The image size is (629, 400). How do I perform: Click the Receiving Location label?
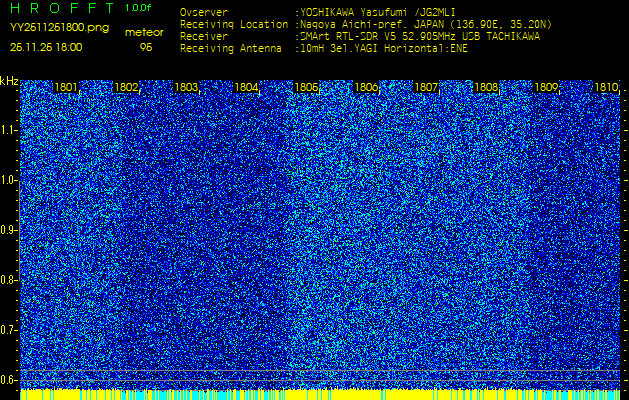pos(234,25)
